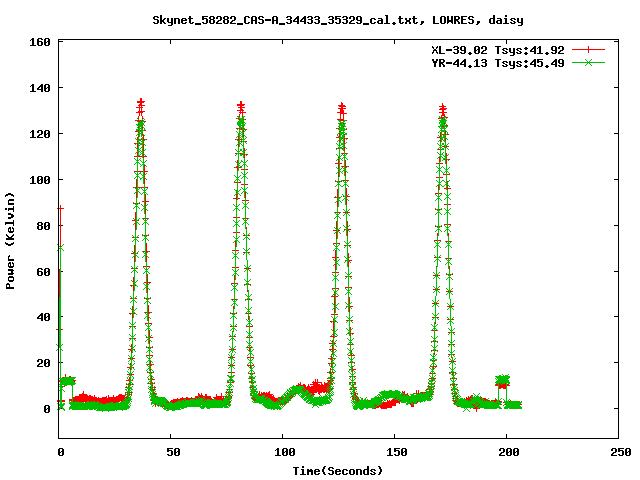Click the y-axis tick label 100
The height and width of the screenshot is (480, 640).
(x=40, y=180)
